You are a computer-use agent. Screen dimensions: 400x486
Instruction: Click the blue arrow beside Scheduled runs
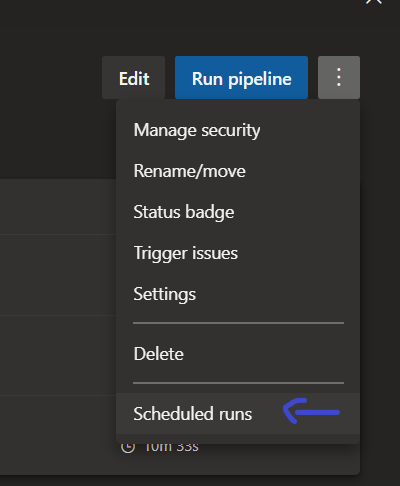click(311, 411)
